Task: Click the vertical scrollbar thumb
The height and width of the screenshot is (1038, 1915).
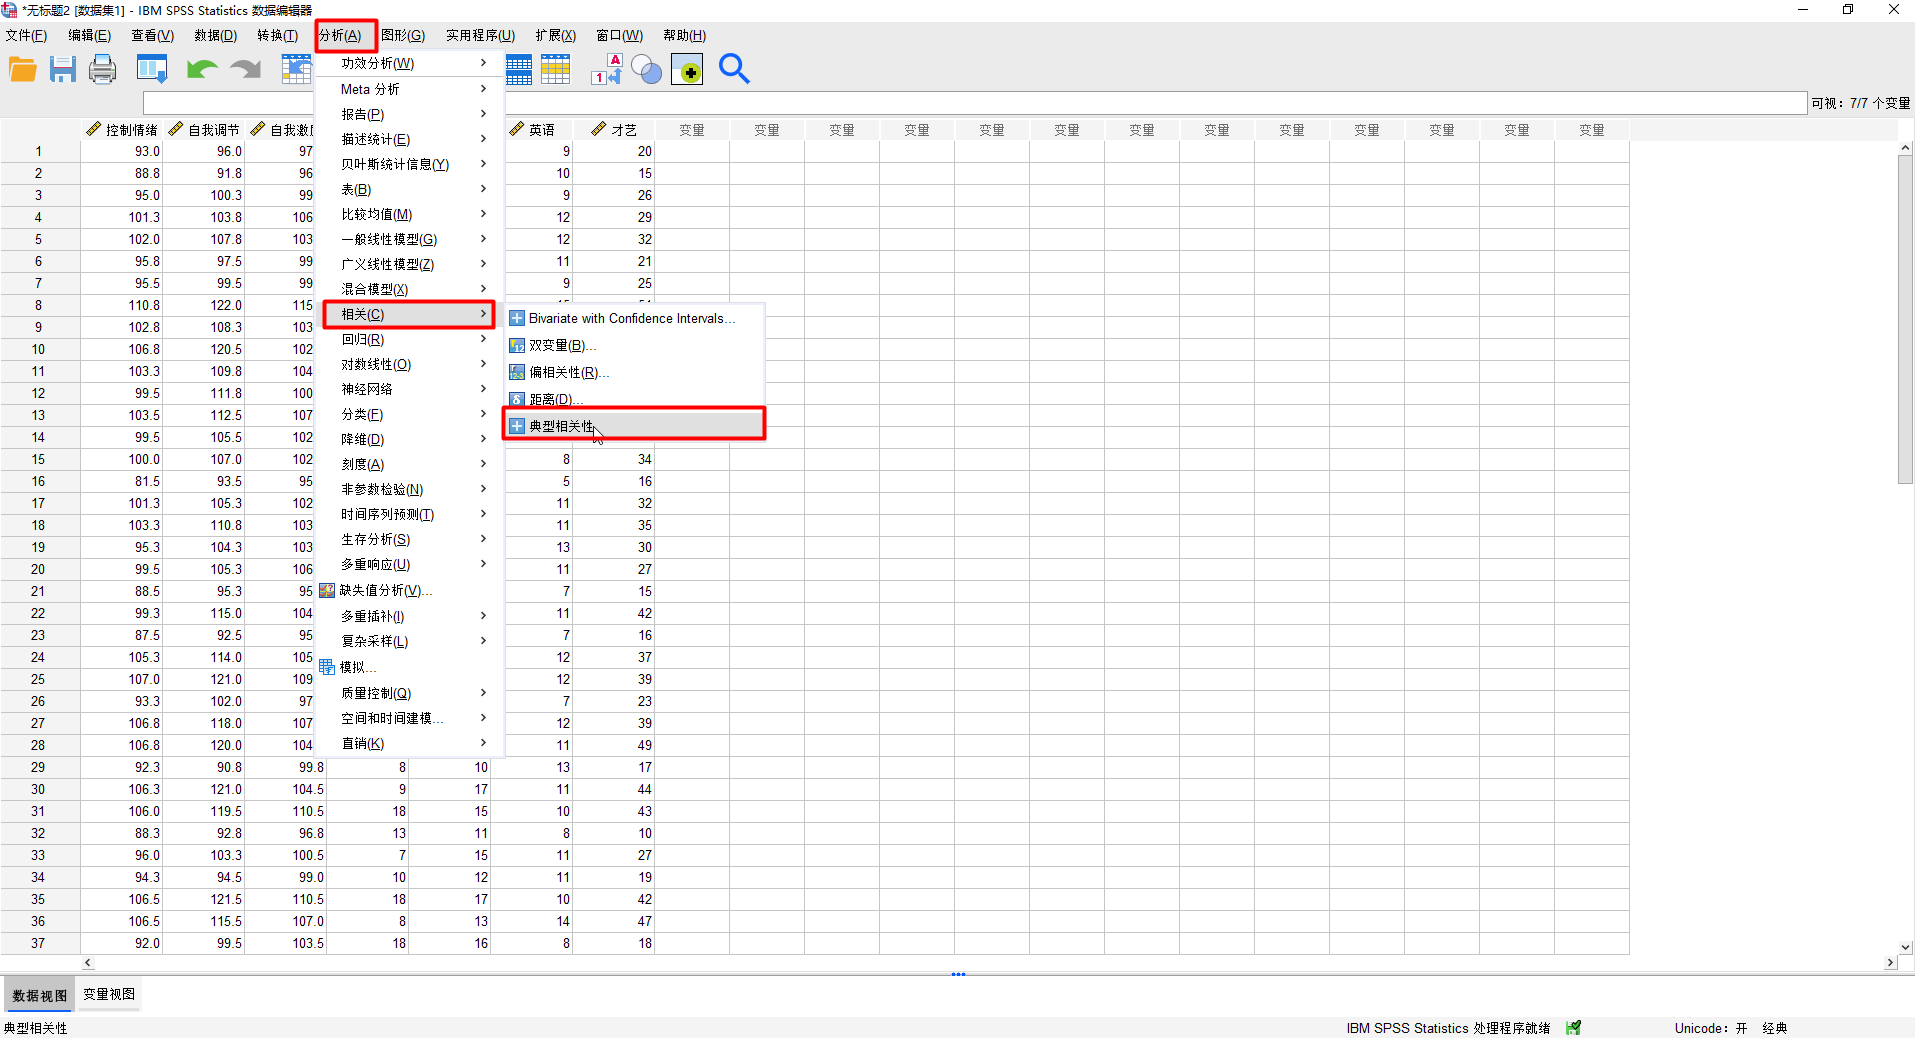Action: [x=1905, y=319]
